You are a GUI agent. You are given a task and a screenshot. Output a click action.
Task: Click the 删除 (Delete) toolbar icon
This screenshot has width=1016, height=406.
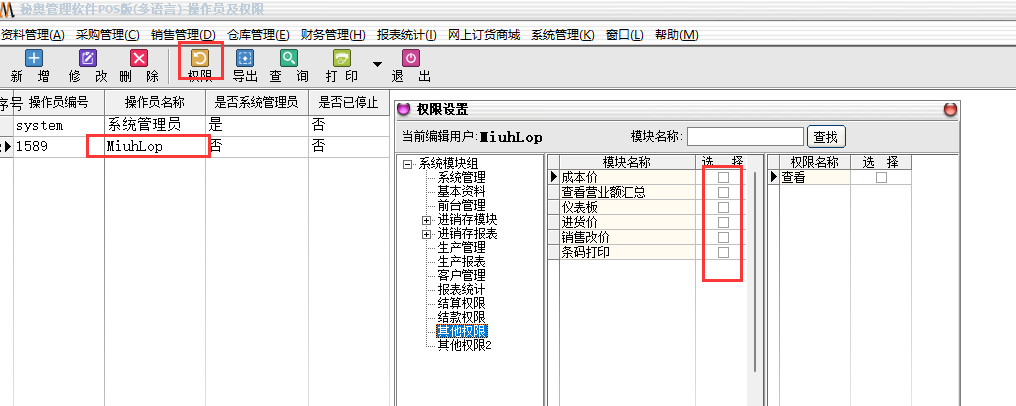[x=139, y=59]
